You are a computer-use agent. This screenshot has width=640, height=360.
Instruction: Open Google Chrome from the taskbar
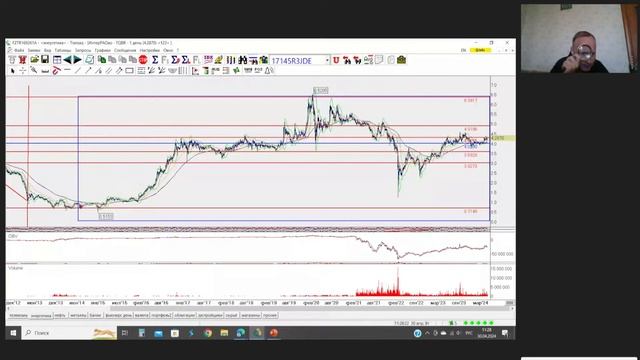[208, 333]
